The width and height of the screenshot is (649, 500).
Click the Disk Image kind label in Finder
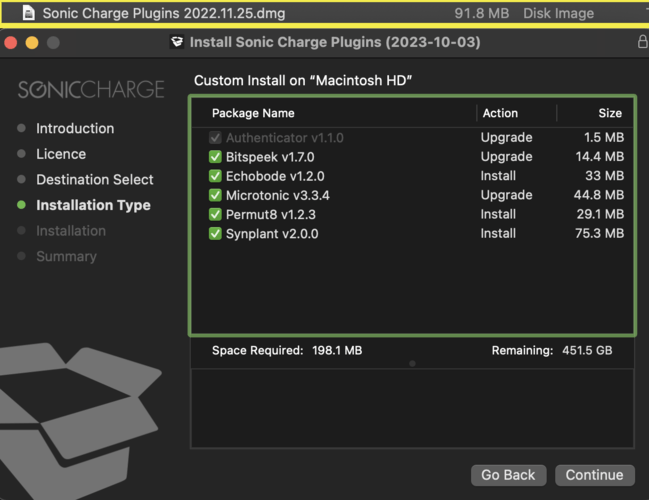[x=558, y=13]
